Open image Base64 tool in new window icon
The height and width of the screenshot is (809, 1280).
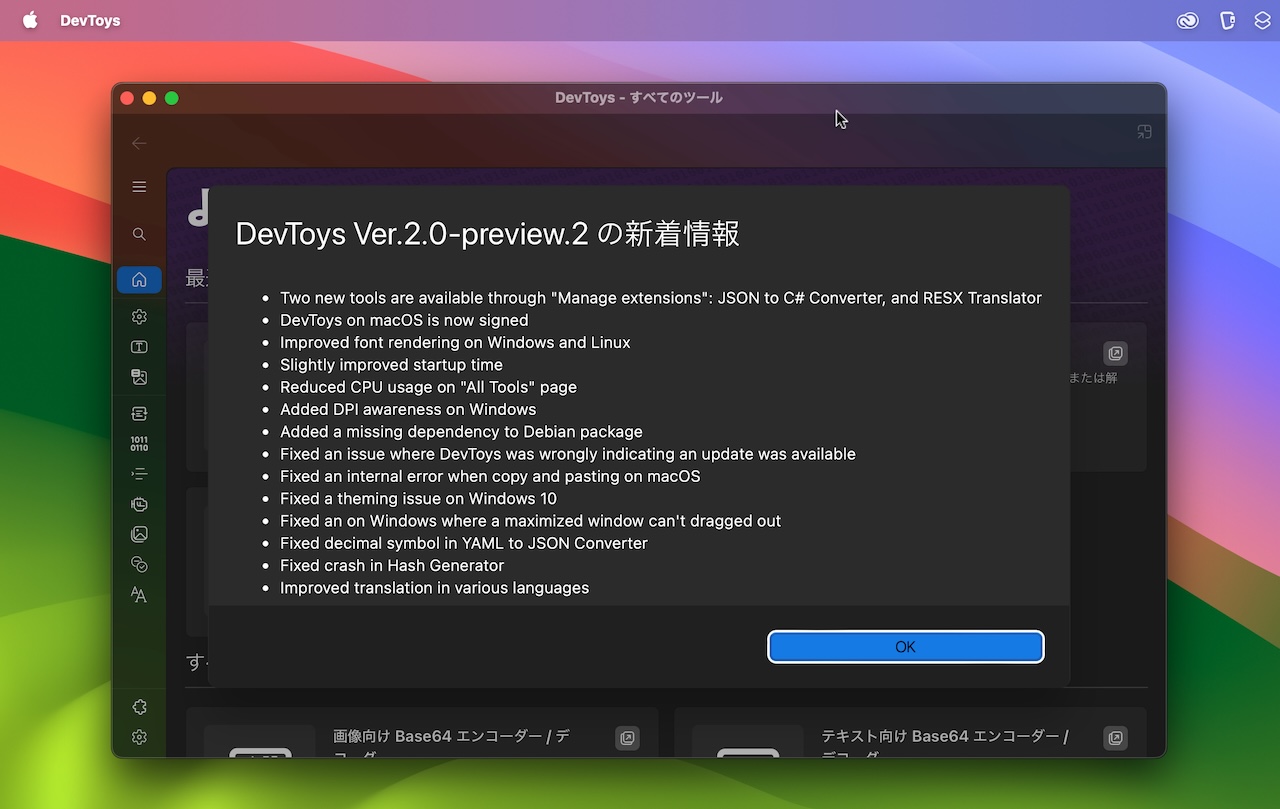[x=627, y=738]
